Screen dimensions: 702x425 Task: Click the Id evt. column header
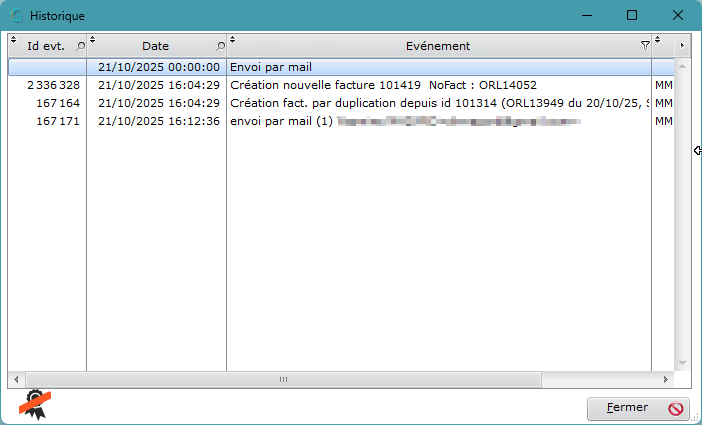(47, 46)
